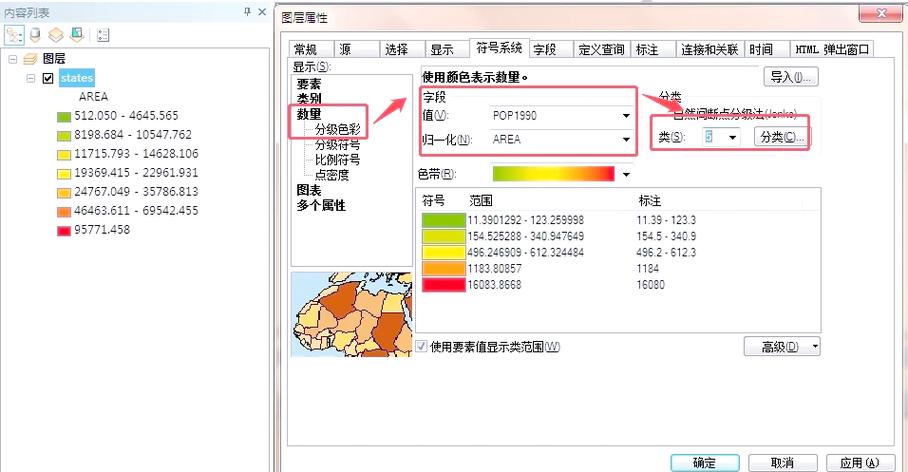908x472 pixels.
Task: Open the 色带 color ramp dropdown
Action: pyautogui.click(x=626, y=174)
